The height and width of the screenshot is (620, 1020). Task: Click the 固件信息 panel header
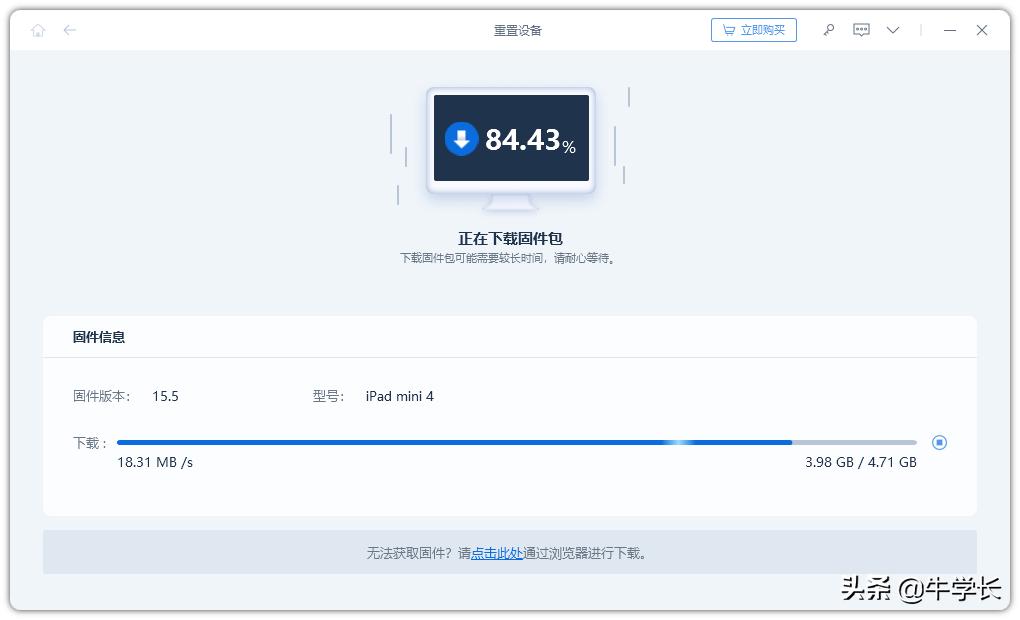click(x=100, y=337)
